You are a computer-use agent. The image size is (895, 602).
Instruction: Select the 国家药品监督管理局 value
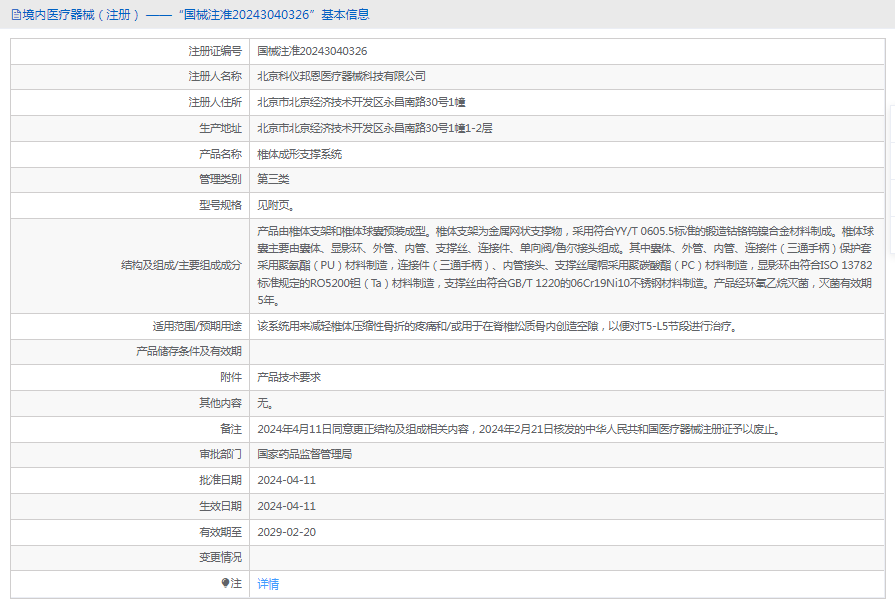pyautogui.click(x=305, y=454)
